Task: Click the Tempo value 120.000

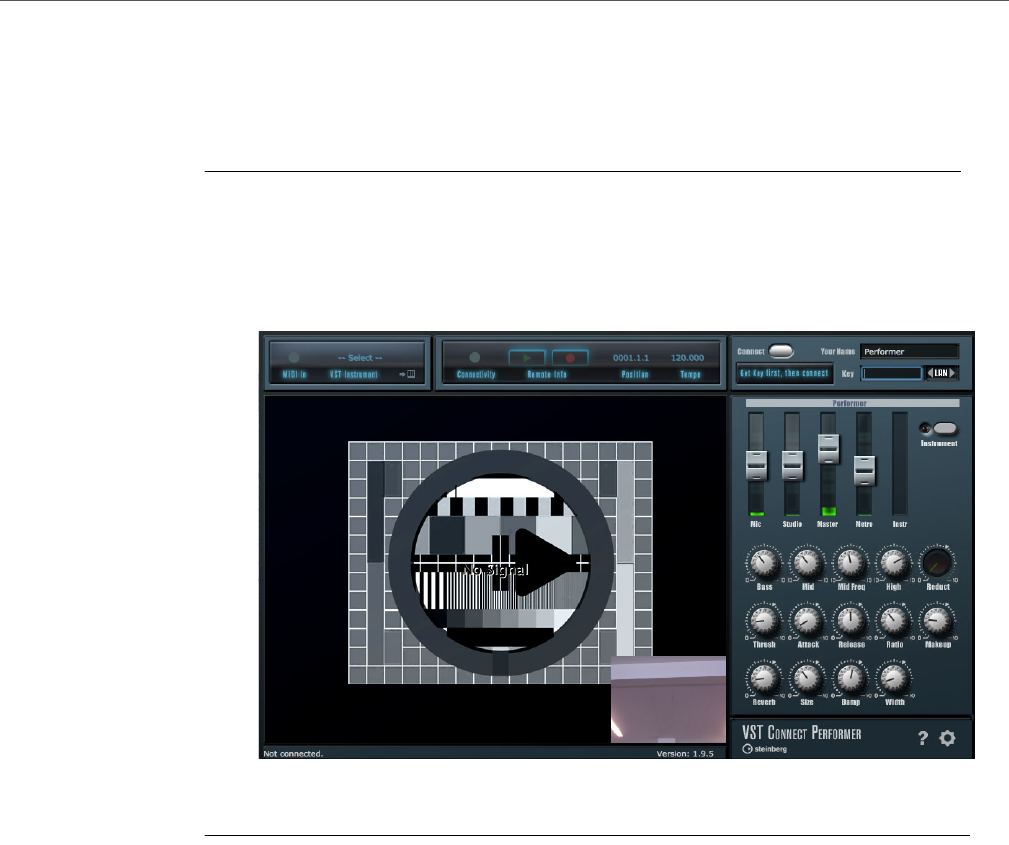Action: coord(687,358)
